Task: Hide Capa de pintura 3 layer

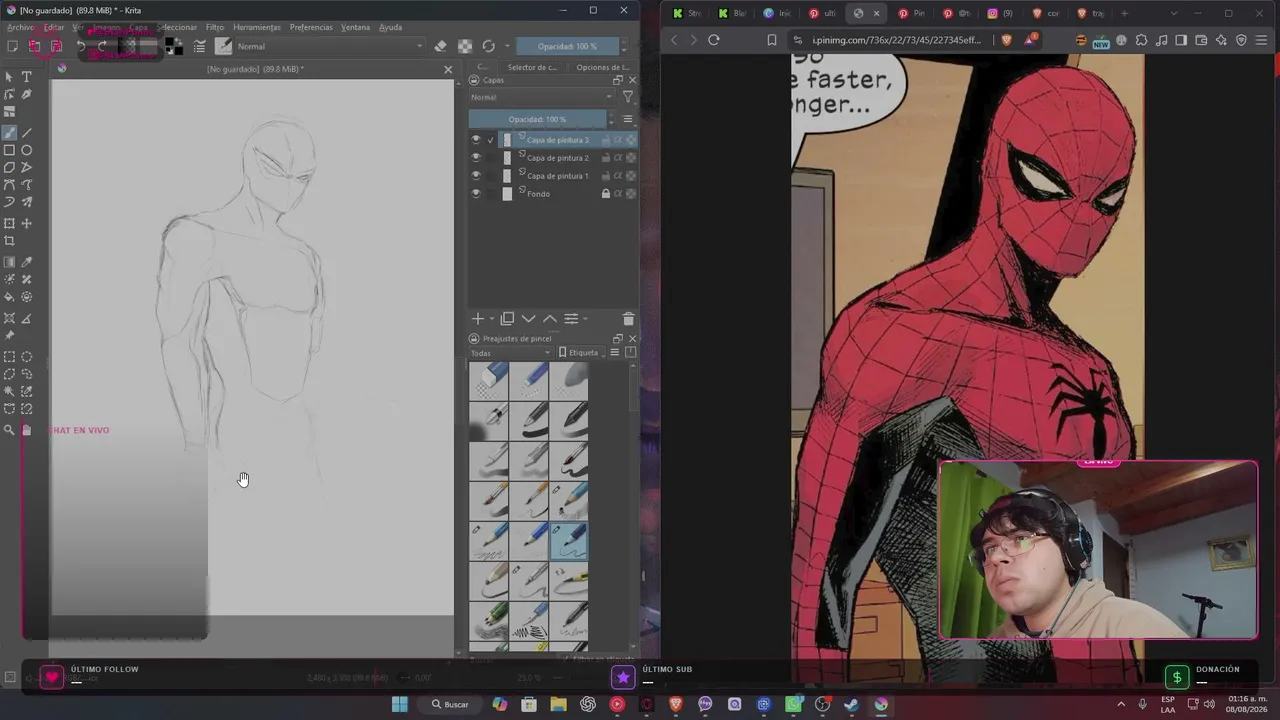Action: [476, 140]
